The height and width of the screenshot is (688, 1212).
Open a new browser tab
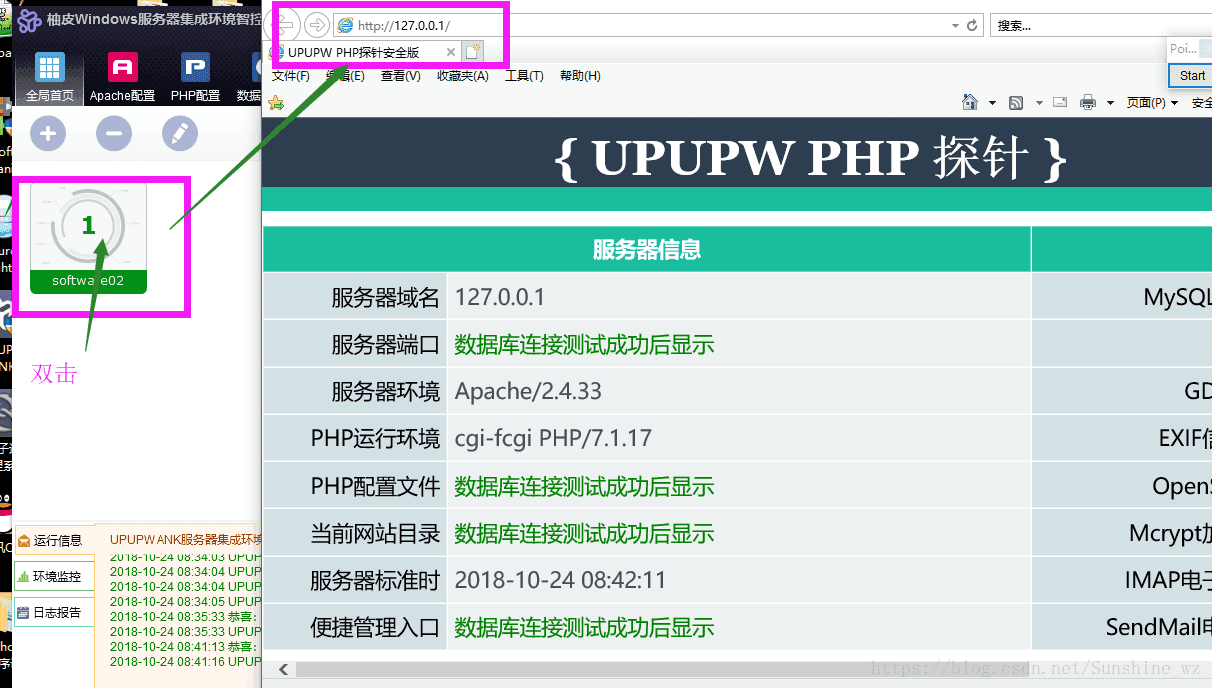click(x=472, y=52)
